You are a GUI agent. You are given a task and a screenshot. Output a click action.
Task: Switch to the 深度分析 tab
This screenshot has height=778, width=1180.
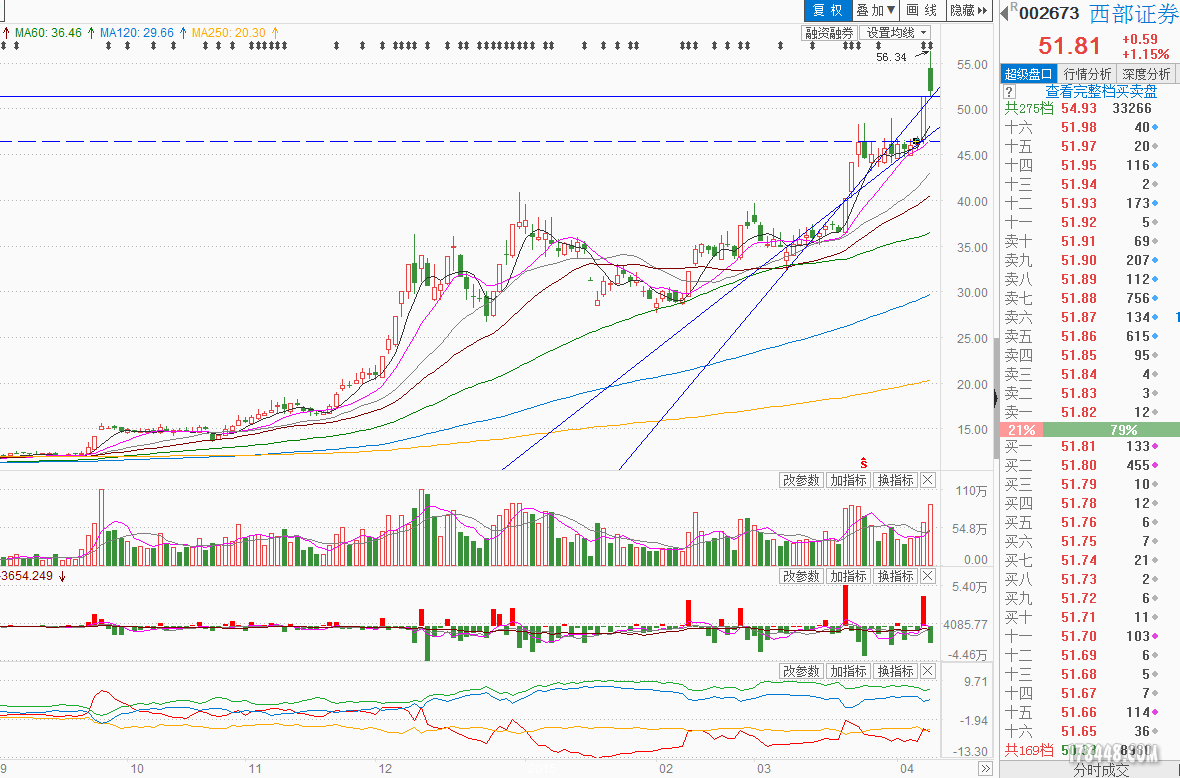pyautogui.click(x=1146, y=74)
